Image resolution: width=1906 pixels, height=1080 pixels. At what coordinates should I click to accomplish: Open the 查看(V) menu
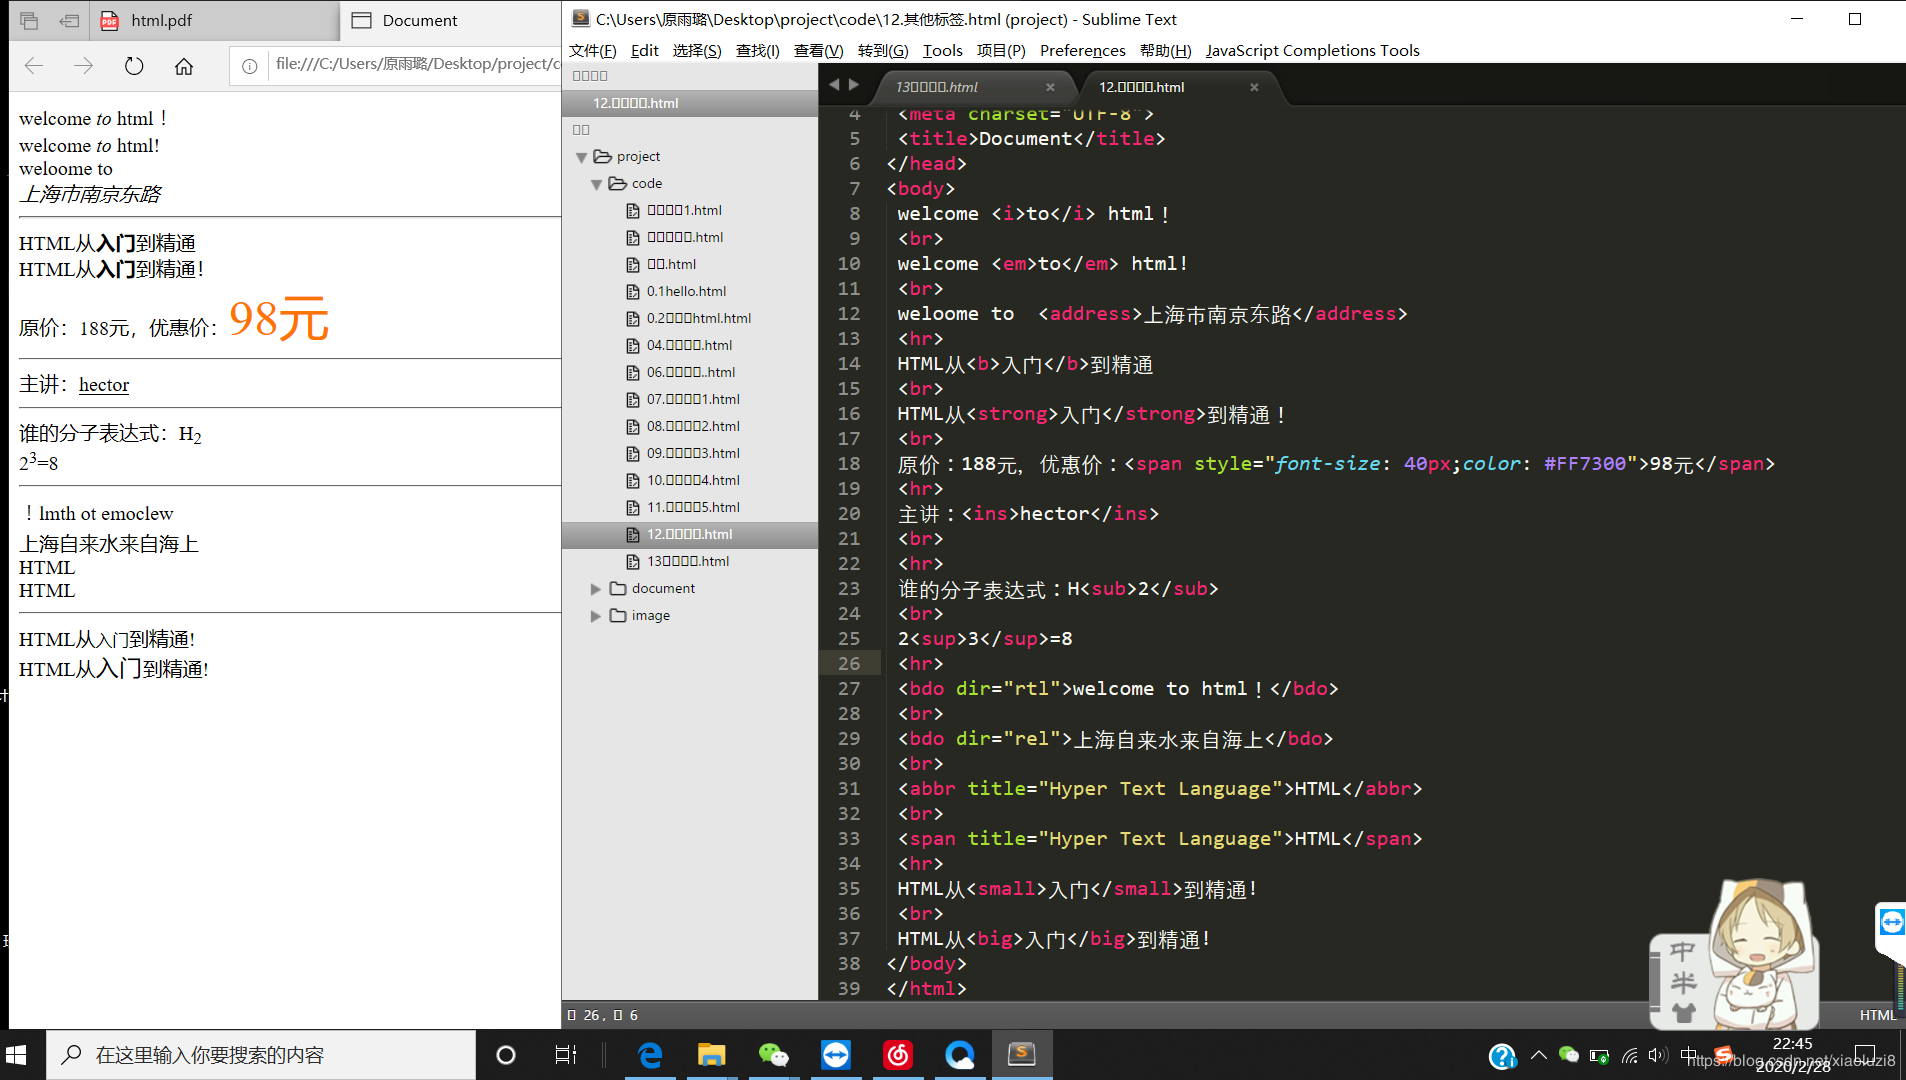point(818,50)
